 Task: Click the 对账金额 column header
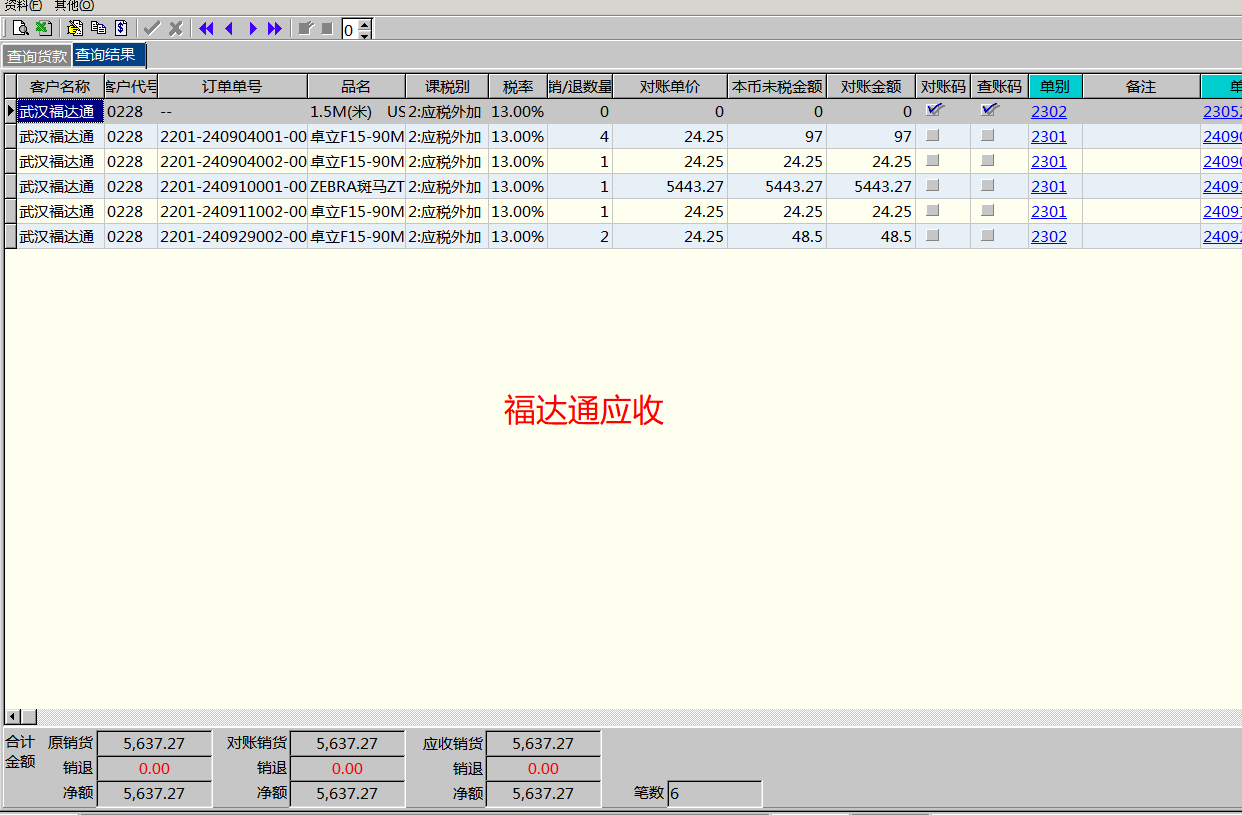click(870, 87)
